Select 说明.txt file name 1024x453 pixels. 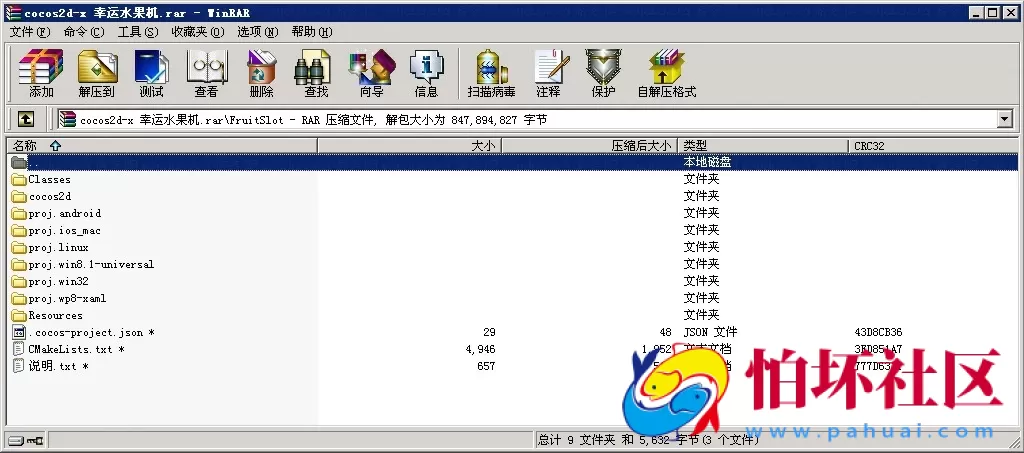[59, 366]
